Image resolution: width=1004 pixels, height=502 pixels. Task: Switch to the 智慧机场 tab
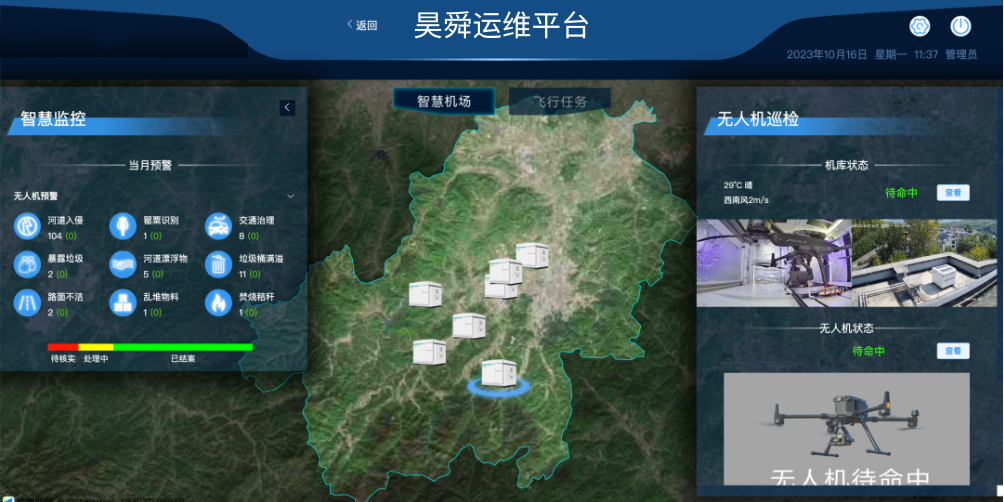(443, 101)
